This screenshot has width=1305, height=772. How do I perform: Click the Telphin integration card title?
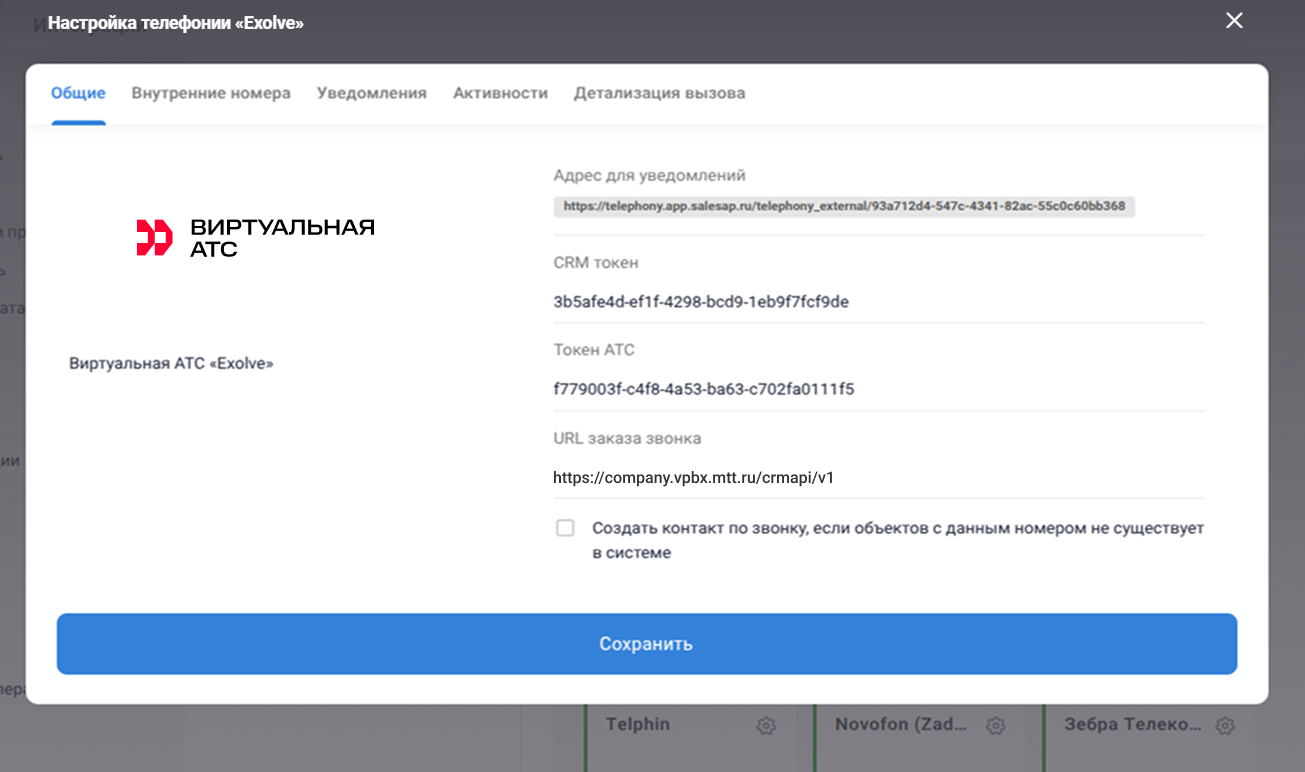638,725
